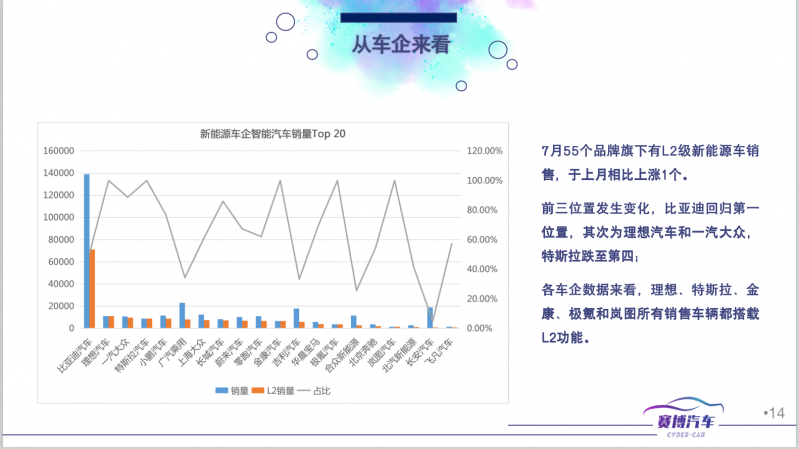Click the axis label 长安汽车

pyautogui.click(x=421, y=352)
